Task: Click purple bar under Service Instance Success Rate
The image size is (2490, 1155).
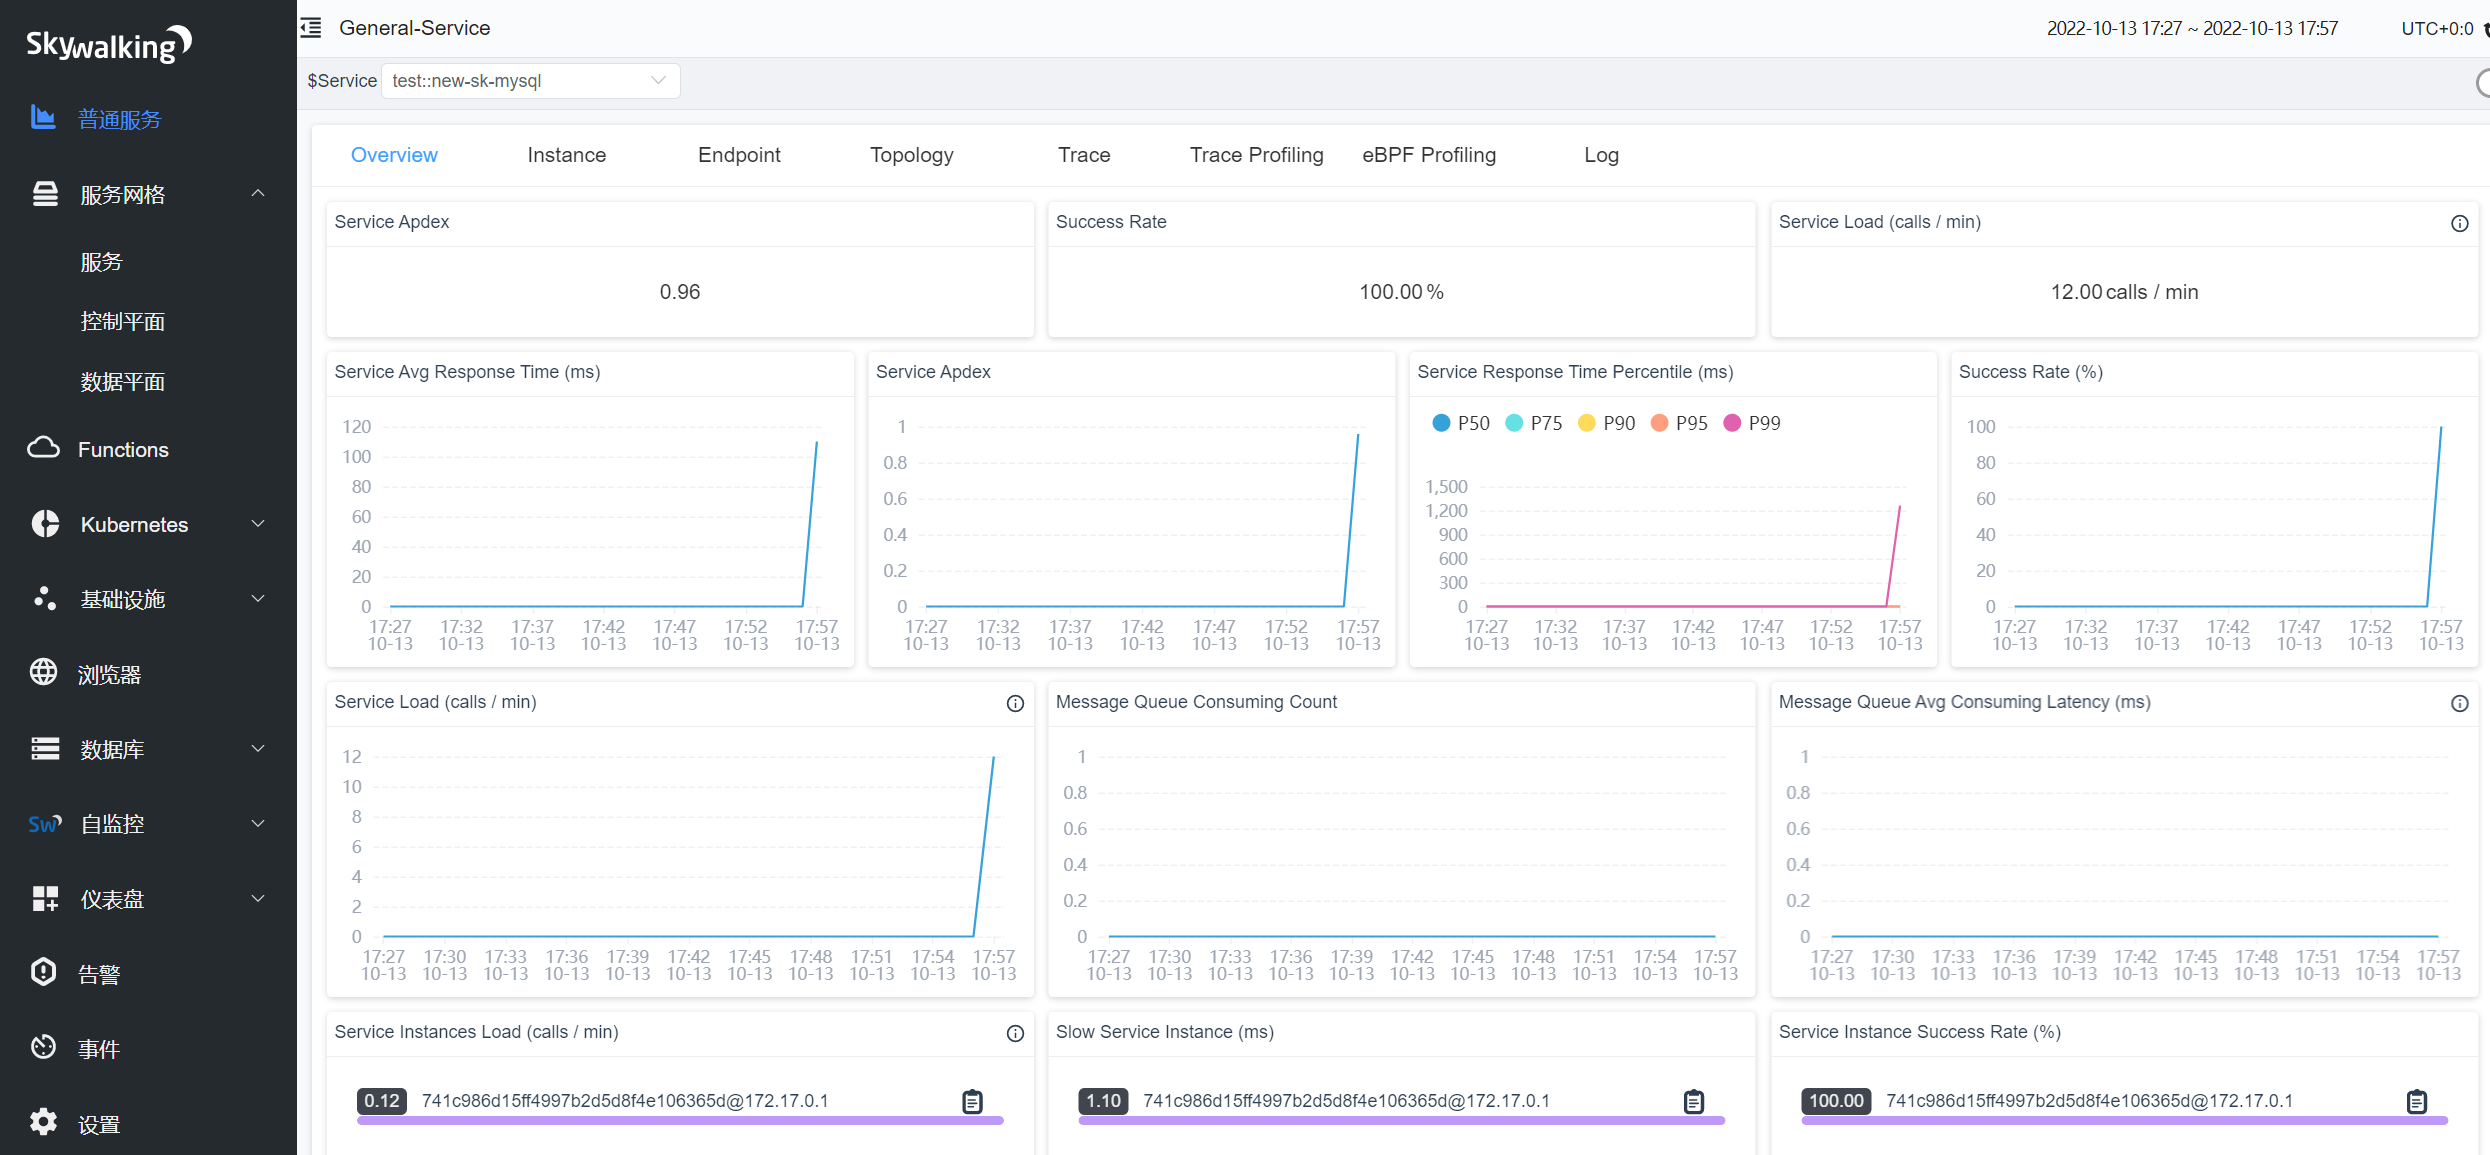Action: 2124,1121
